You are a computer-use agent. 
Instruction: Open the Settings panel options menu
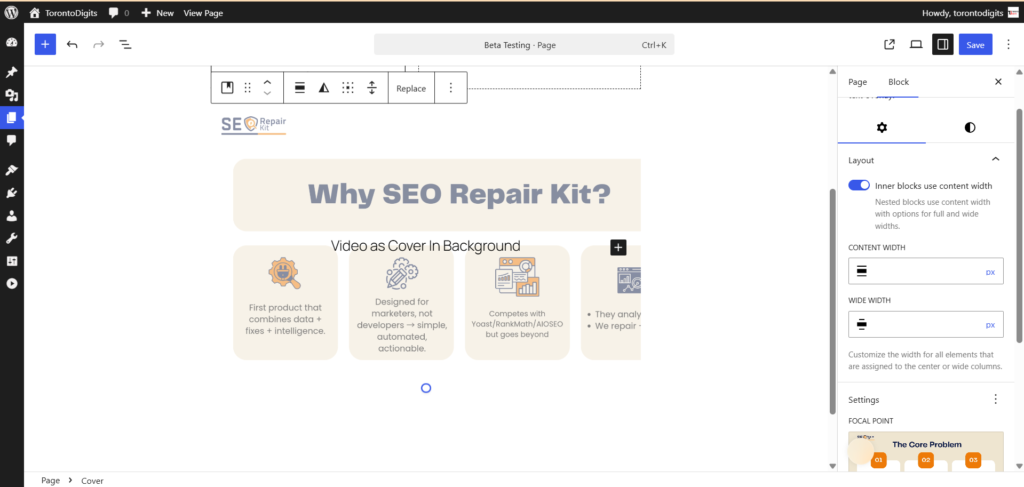coord(995,400)
